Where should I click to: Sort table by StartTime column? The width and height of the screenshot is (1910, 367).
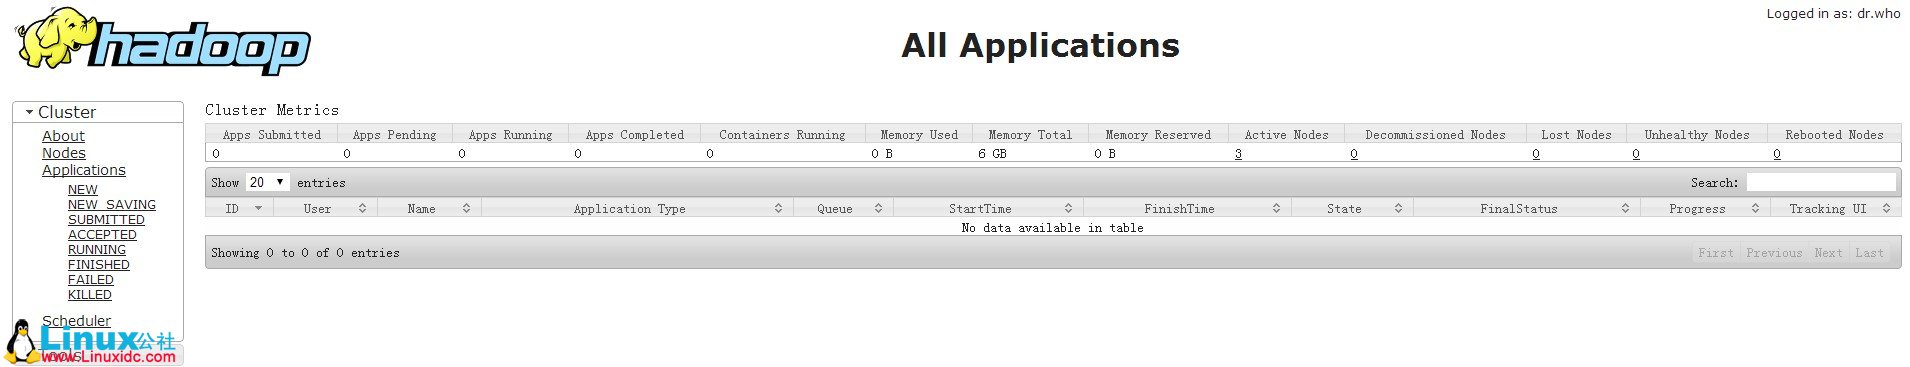click(x=988, y=209)
